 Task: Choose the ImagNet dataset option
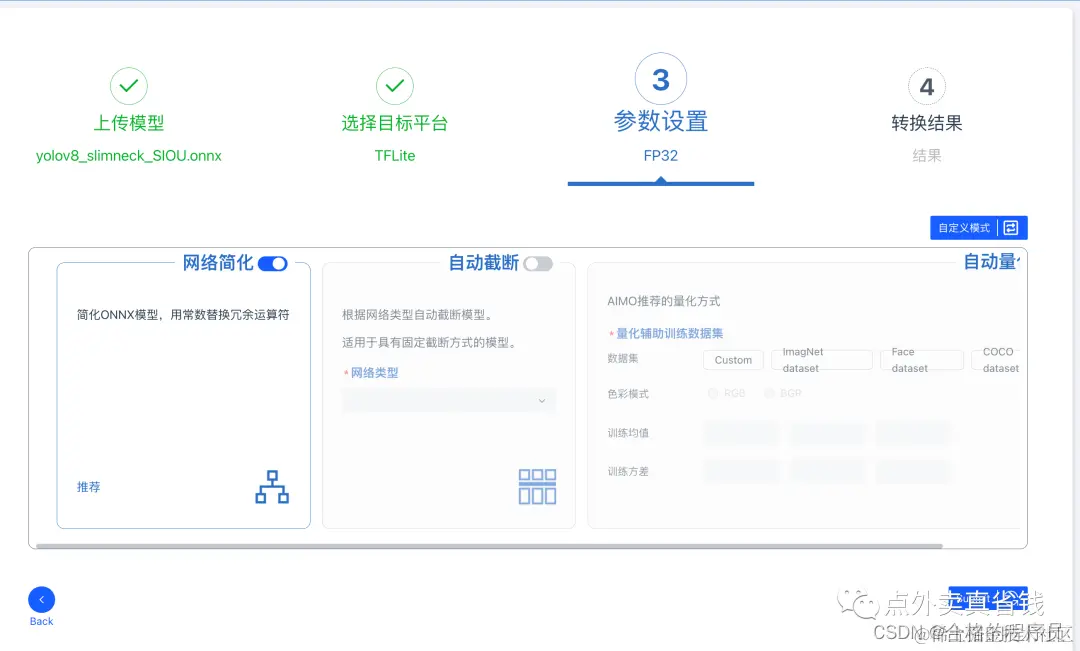click(x=822, y=360)
